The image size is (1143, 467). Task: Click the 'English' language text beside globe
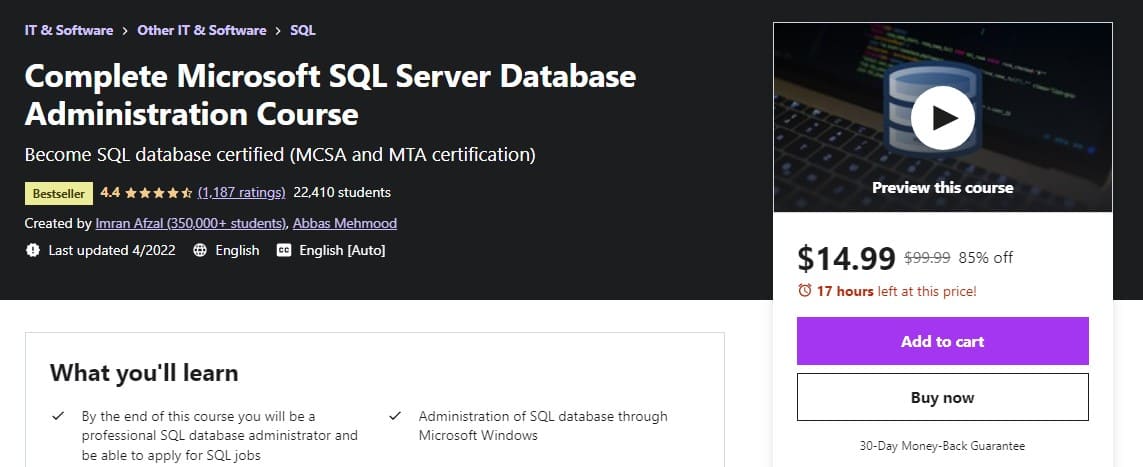[x=237, y=250]
